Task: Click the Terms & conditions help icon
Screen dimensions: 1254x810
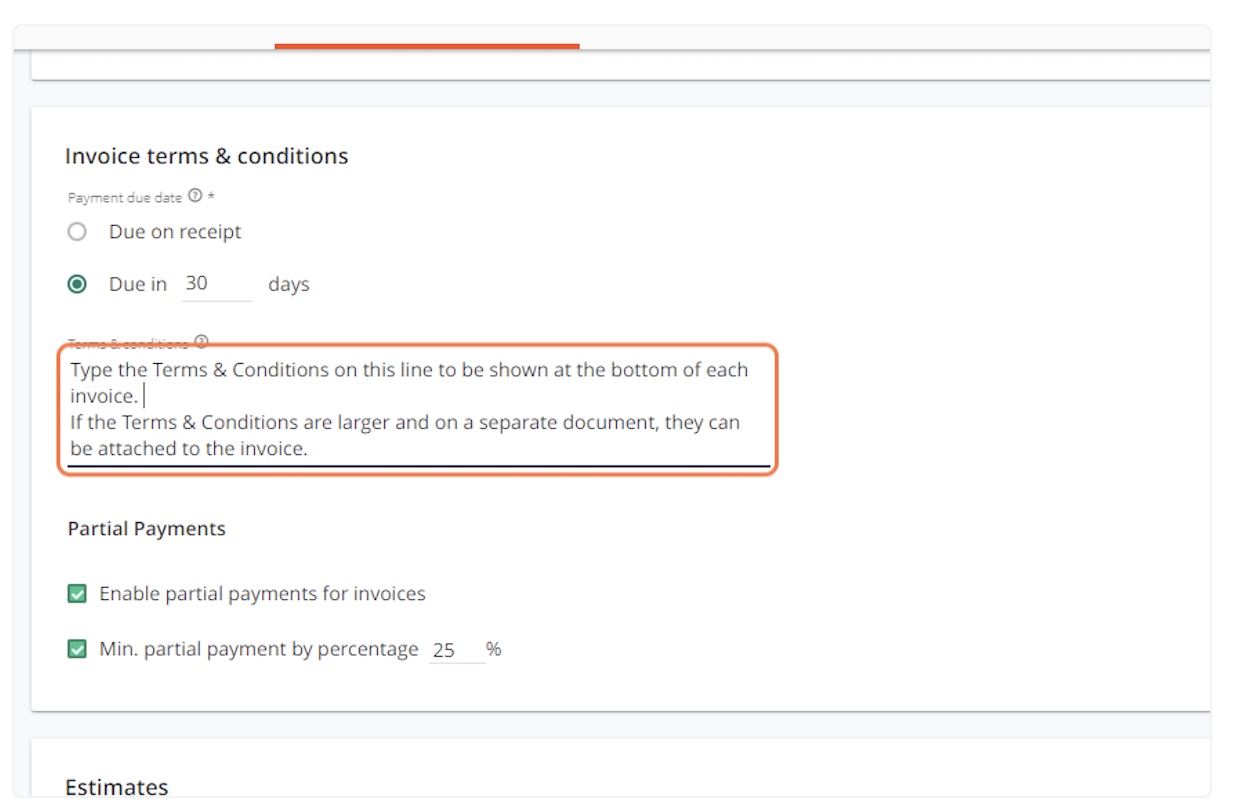Action: coord(202,341)
